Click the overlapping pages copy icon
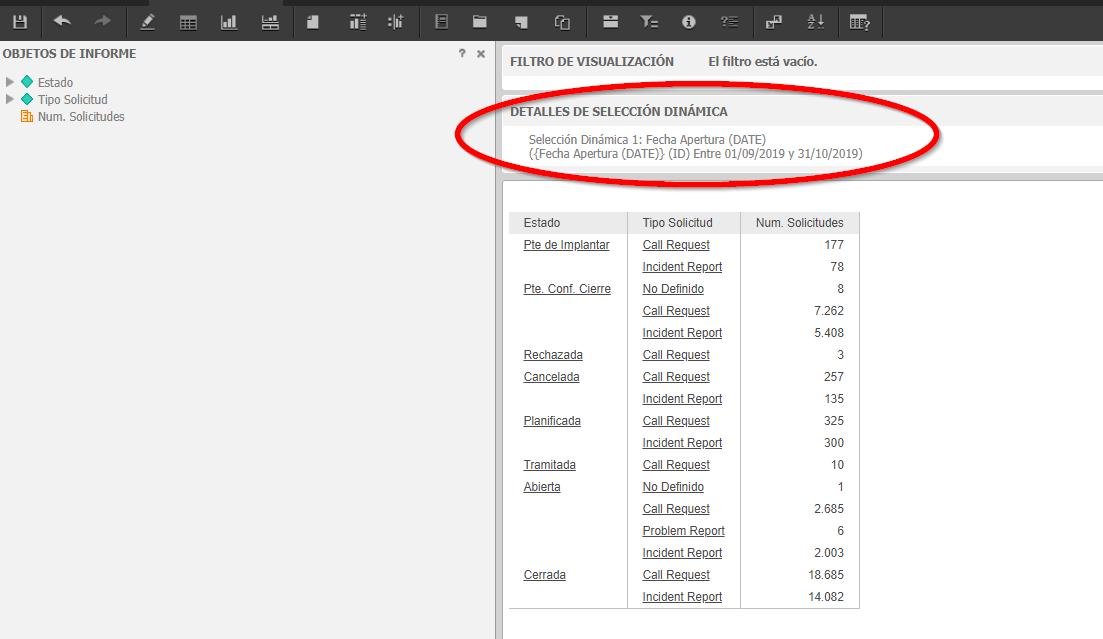 tap(562, 23)
